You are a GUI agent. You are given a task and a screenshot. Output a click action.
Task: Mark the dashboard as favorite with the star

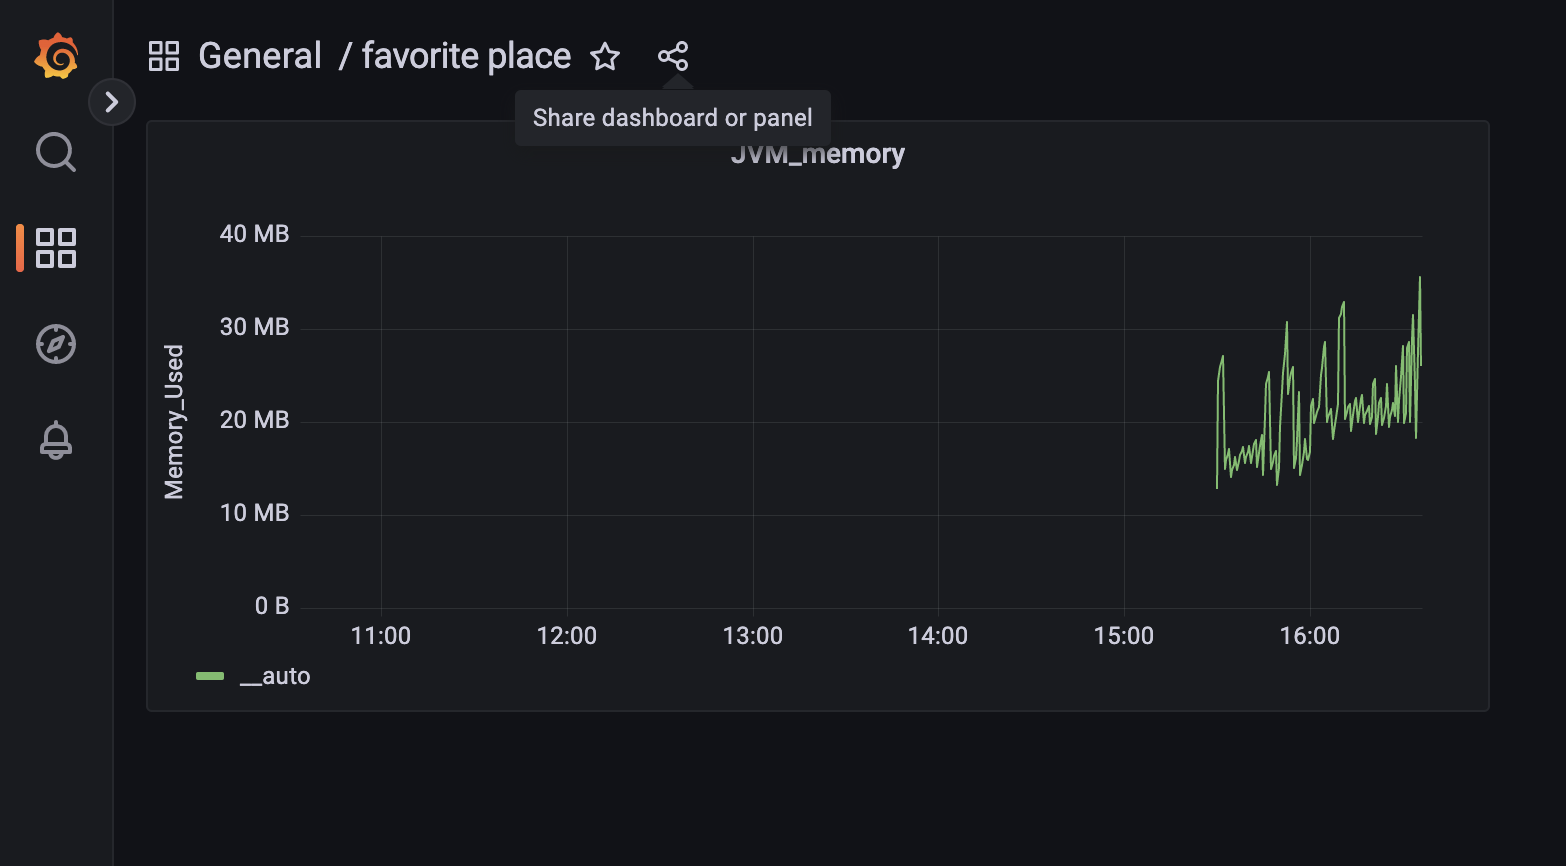coord(605,58)
